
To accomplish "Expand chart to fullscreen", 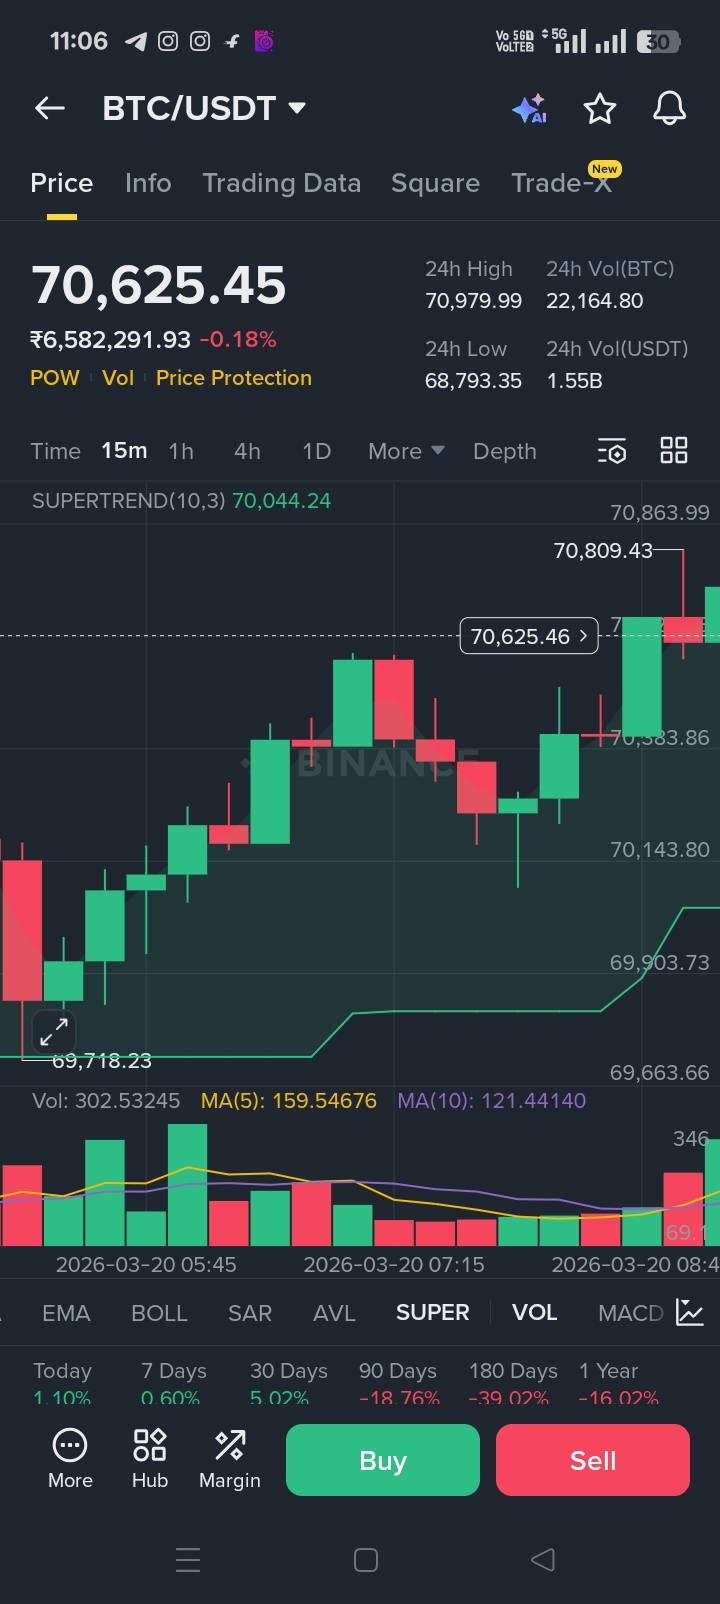I will (x=54, y=1031).
